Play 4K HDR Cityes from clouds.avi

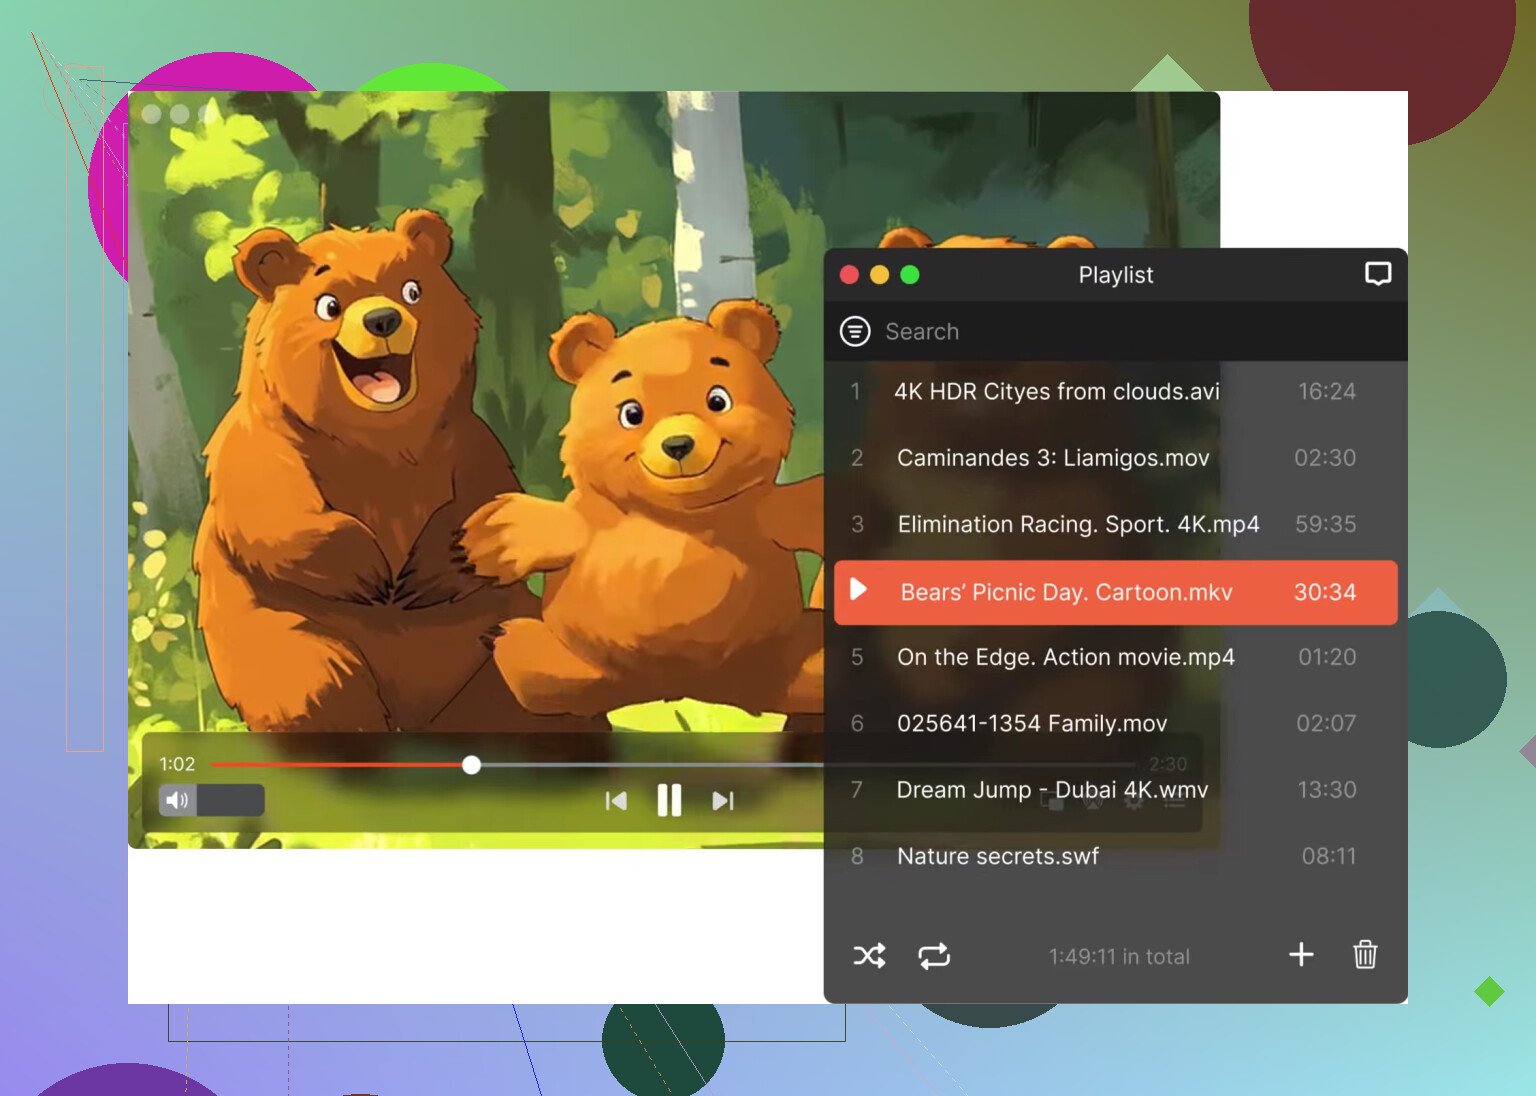point(1057,392)
